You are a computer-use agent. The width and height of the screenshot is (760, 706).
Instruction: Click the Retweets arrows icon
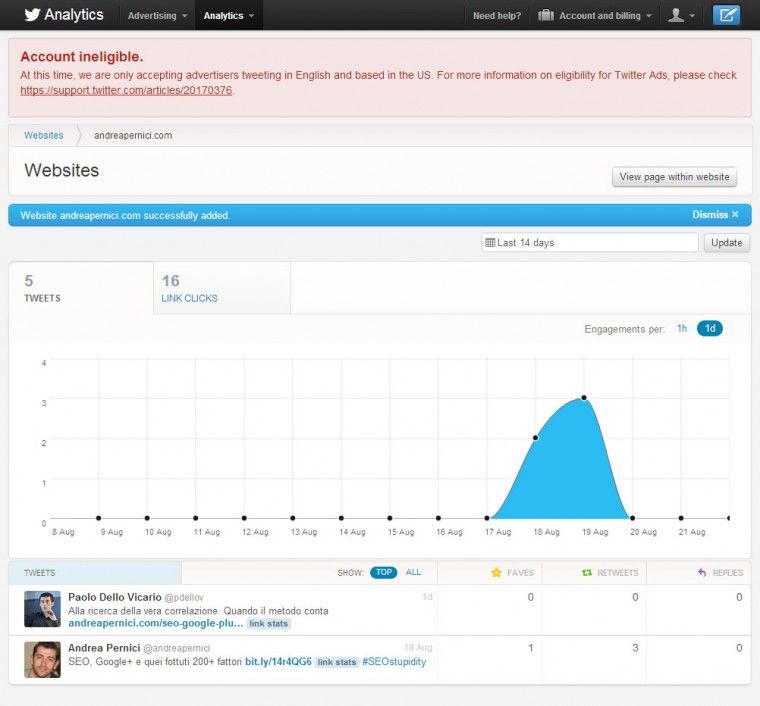pyautogui.click(x=586, y=573)
